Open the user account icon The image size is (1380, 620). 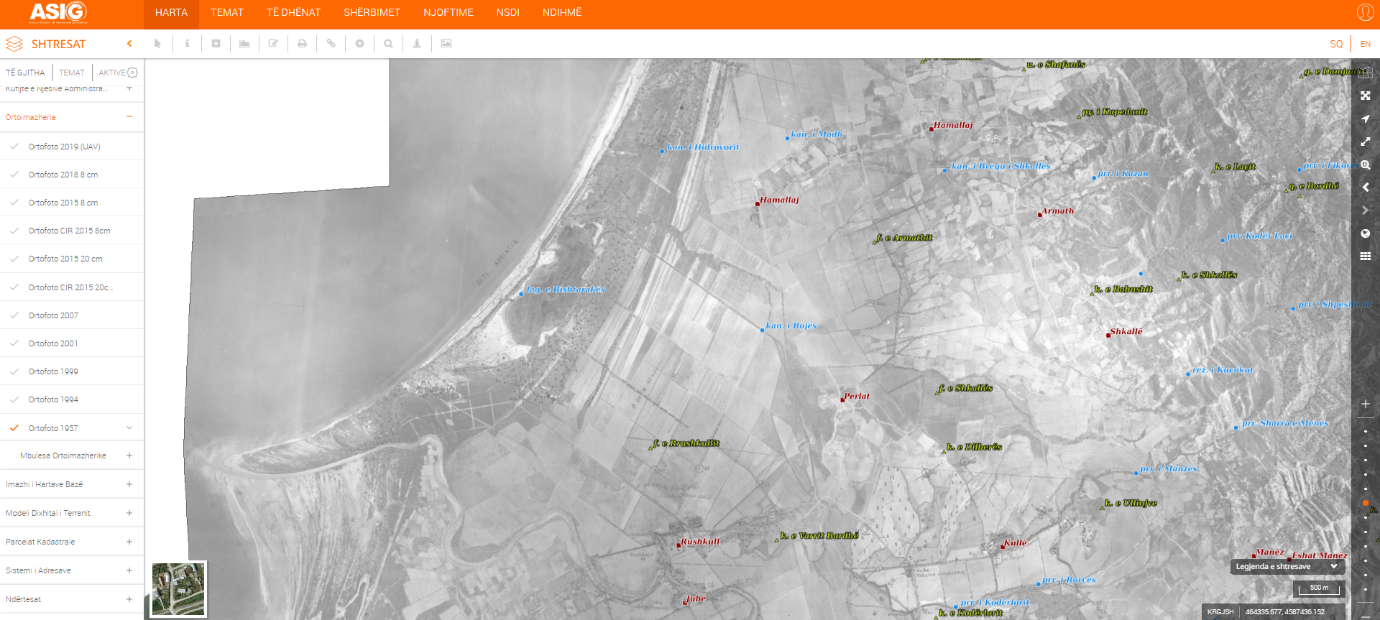point(1365,12)
